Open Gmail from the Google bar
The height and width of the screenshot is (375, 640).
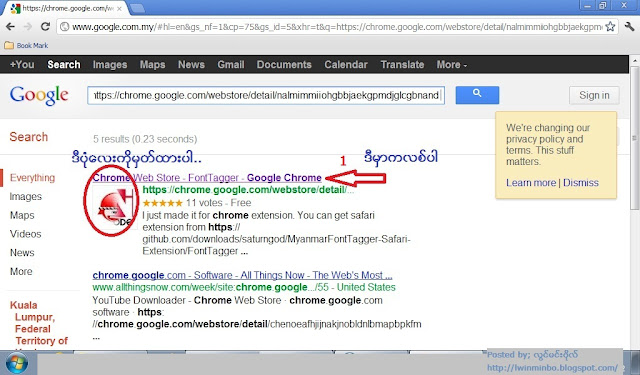[231, 64]
